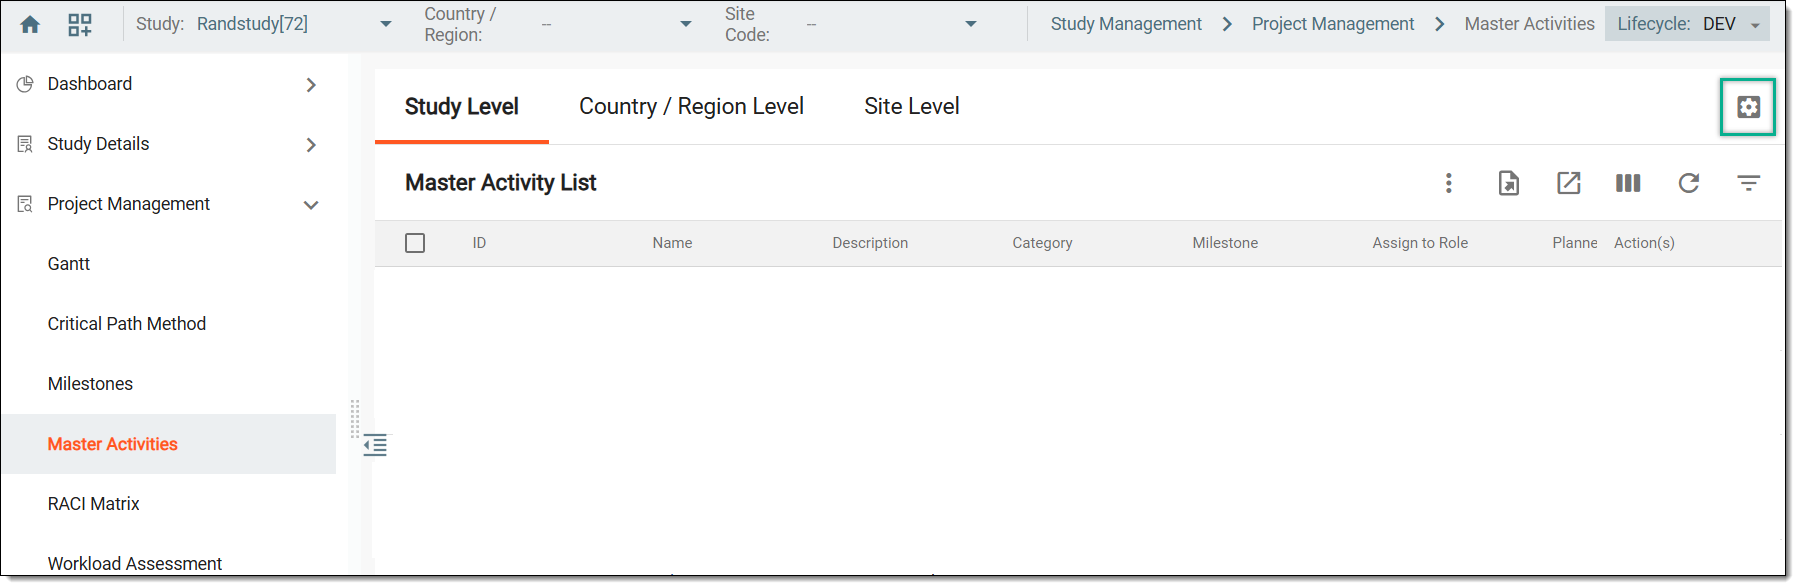Sort by the Milestone column header
The width and height of the screenshot is (1798, 588).
click(x=1226, y=243)
